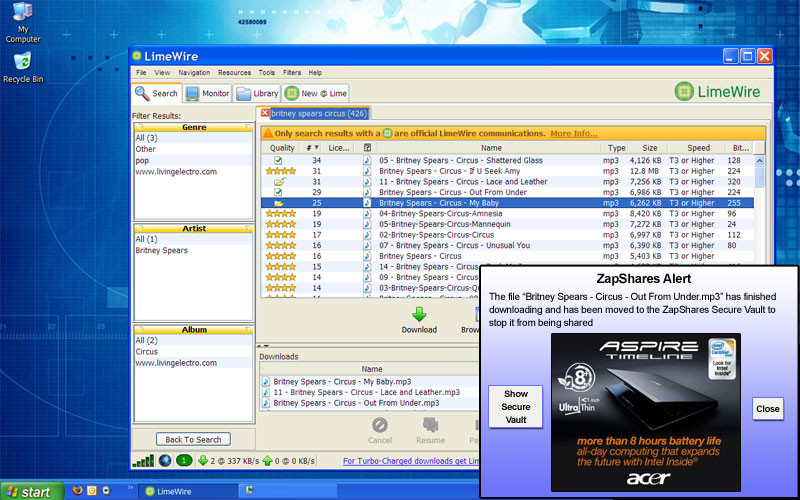Sort results by the # column arrow
The image size is (800, 500).
point(317,147)
